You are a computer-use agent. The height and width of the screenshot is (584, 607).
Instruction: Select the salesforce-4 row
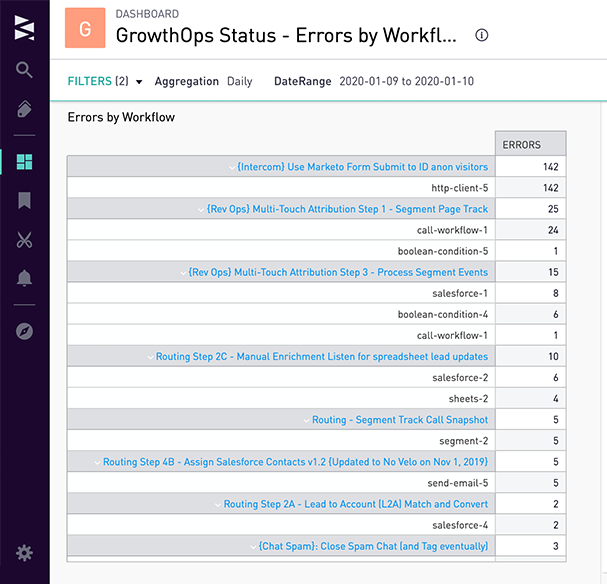[316, 525]
